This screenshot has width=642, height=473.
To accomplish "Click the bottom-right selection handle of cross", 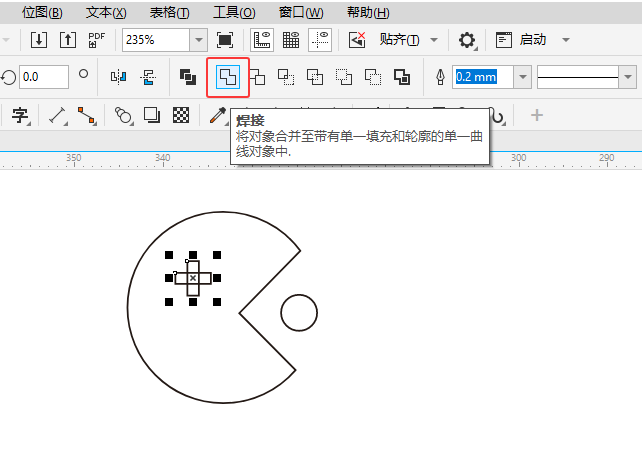I will tap(217, 302).
